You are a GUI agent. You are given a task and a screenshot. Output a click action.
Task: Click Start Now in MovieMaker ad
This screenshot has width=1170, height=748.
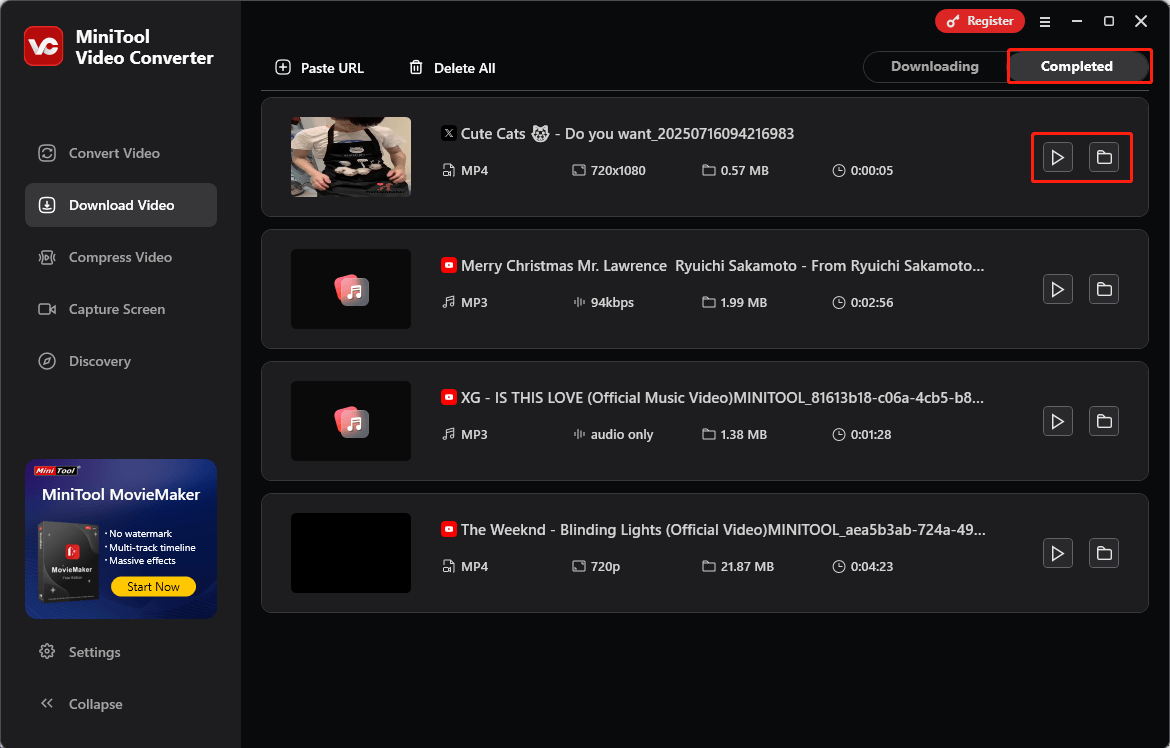pyautogui.click(x=153, y=587)
